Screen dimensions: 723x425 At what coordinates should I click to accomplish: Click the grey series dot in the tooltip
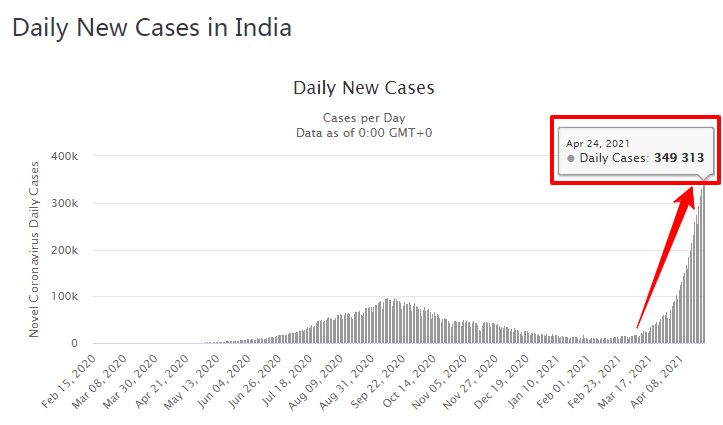click(x=571, y=158)
